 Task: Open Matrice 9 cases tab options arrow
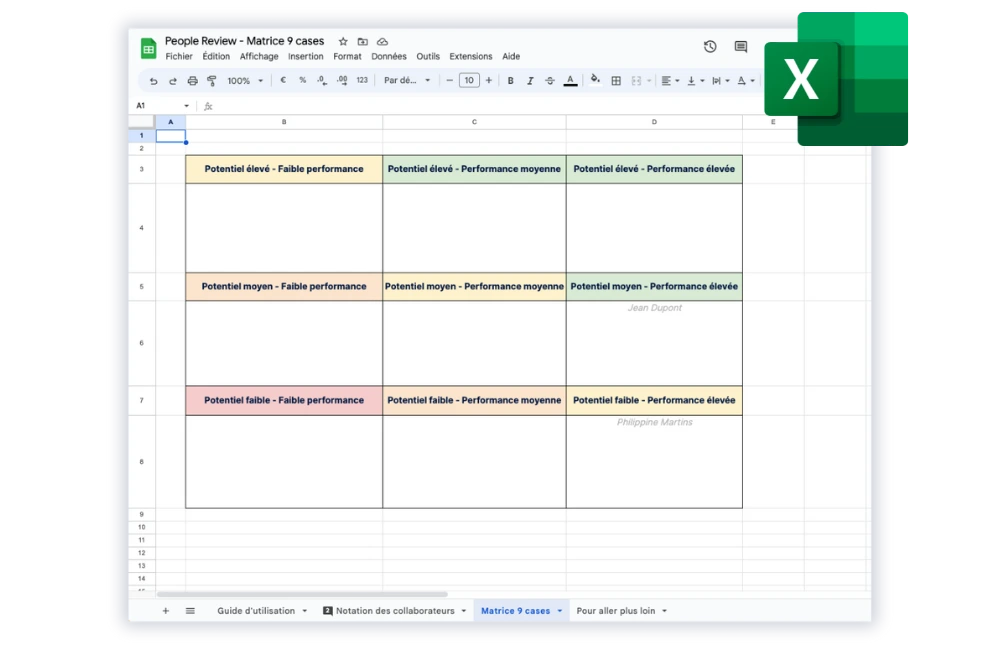coord(560,611)
